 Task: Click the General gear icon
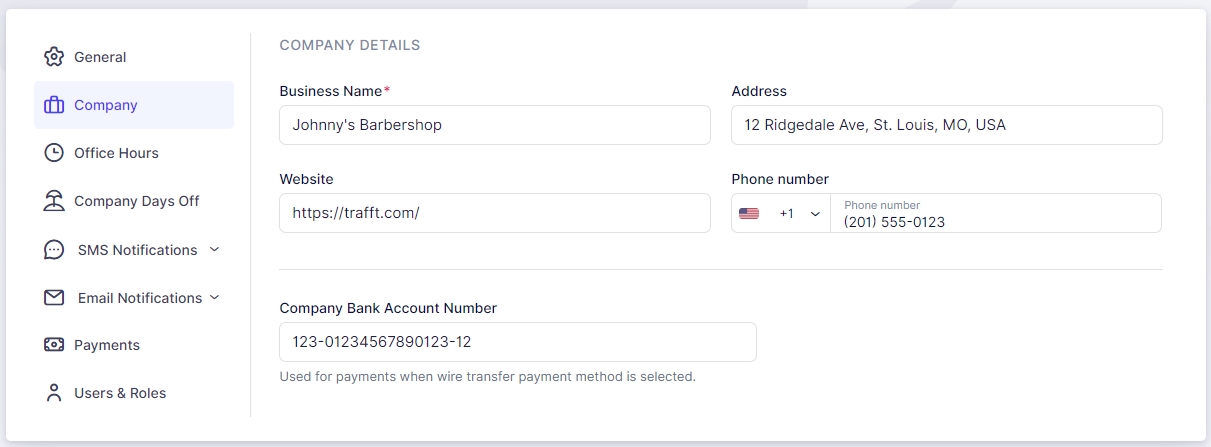tap(54, 57)
